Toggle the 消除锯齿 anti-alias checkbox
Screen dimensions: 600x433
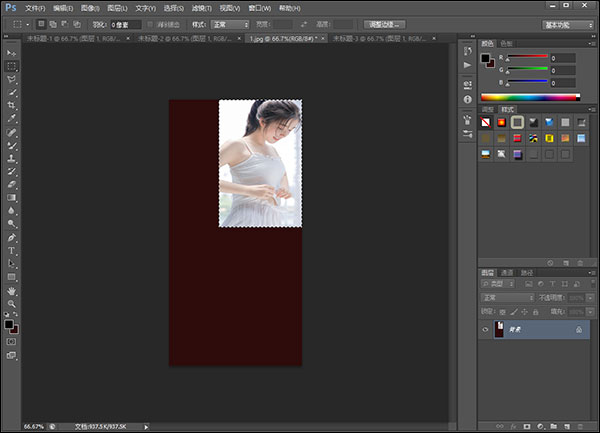(150, 24)
